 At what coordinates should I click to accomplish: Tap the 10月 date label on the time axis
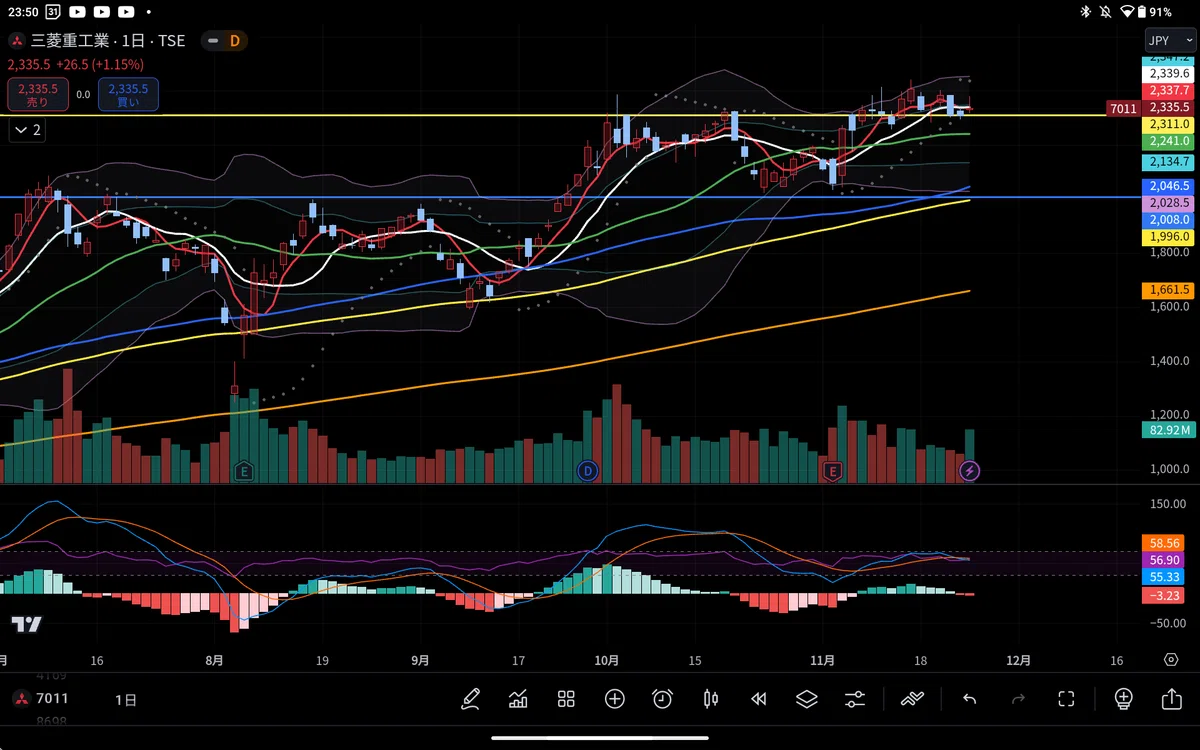pos(606,660)
